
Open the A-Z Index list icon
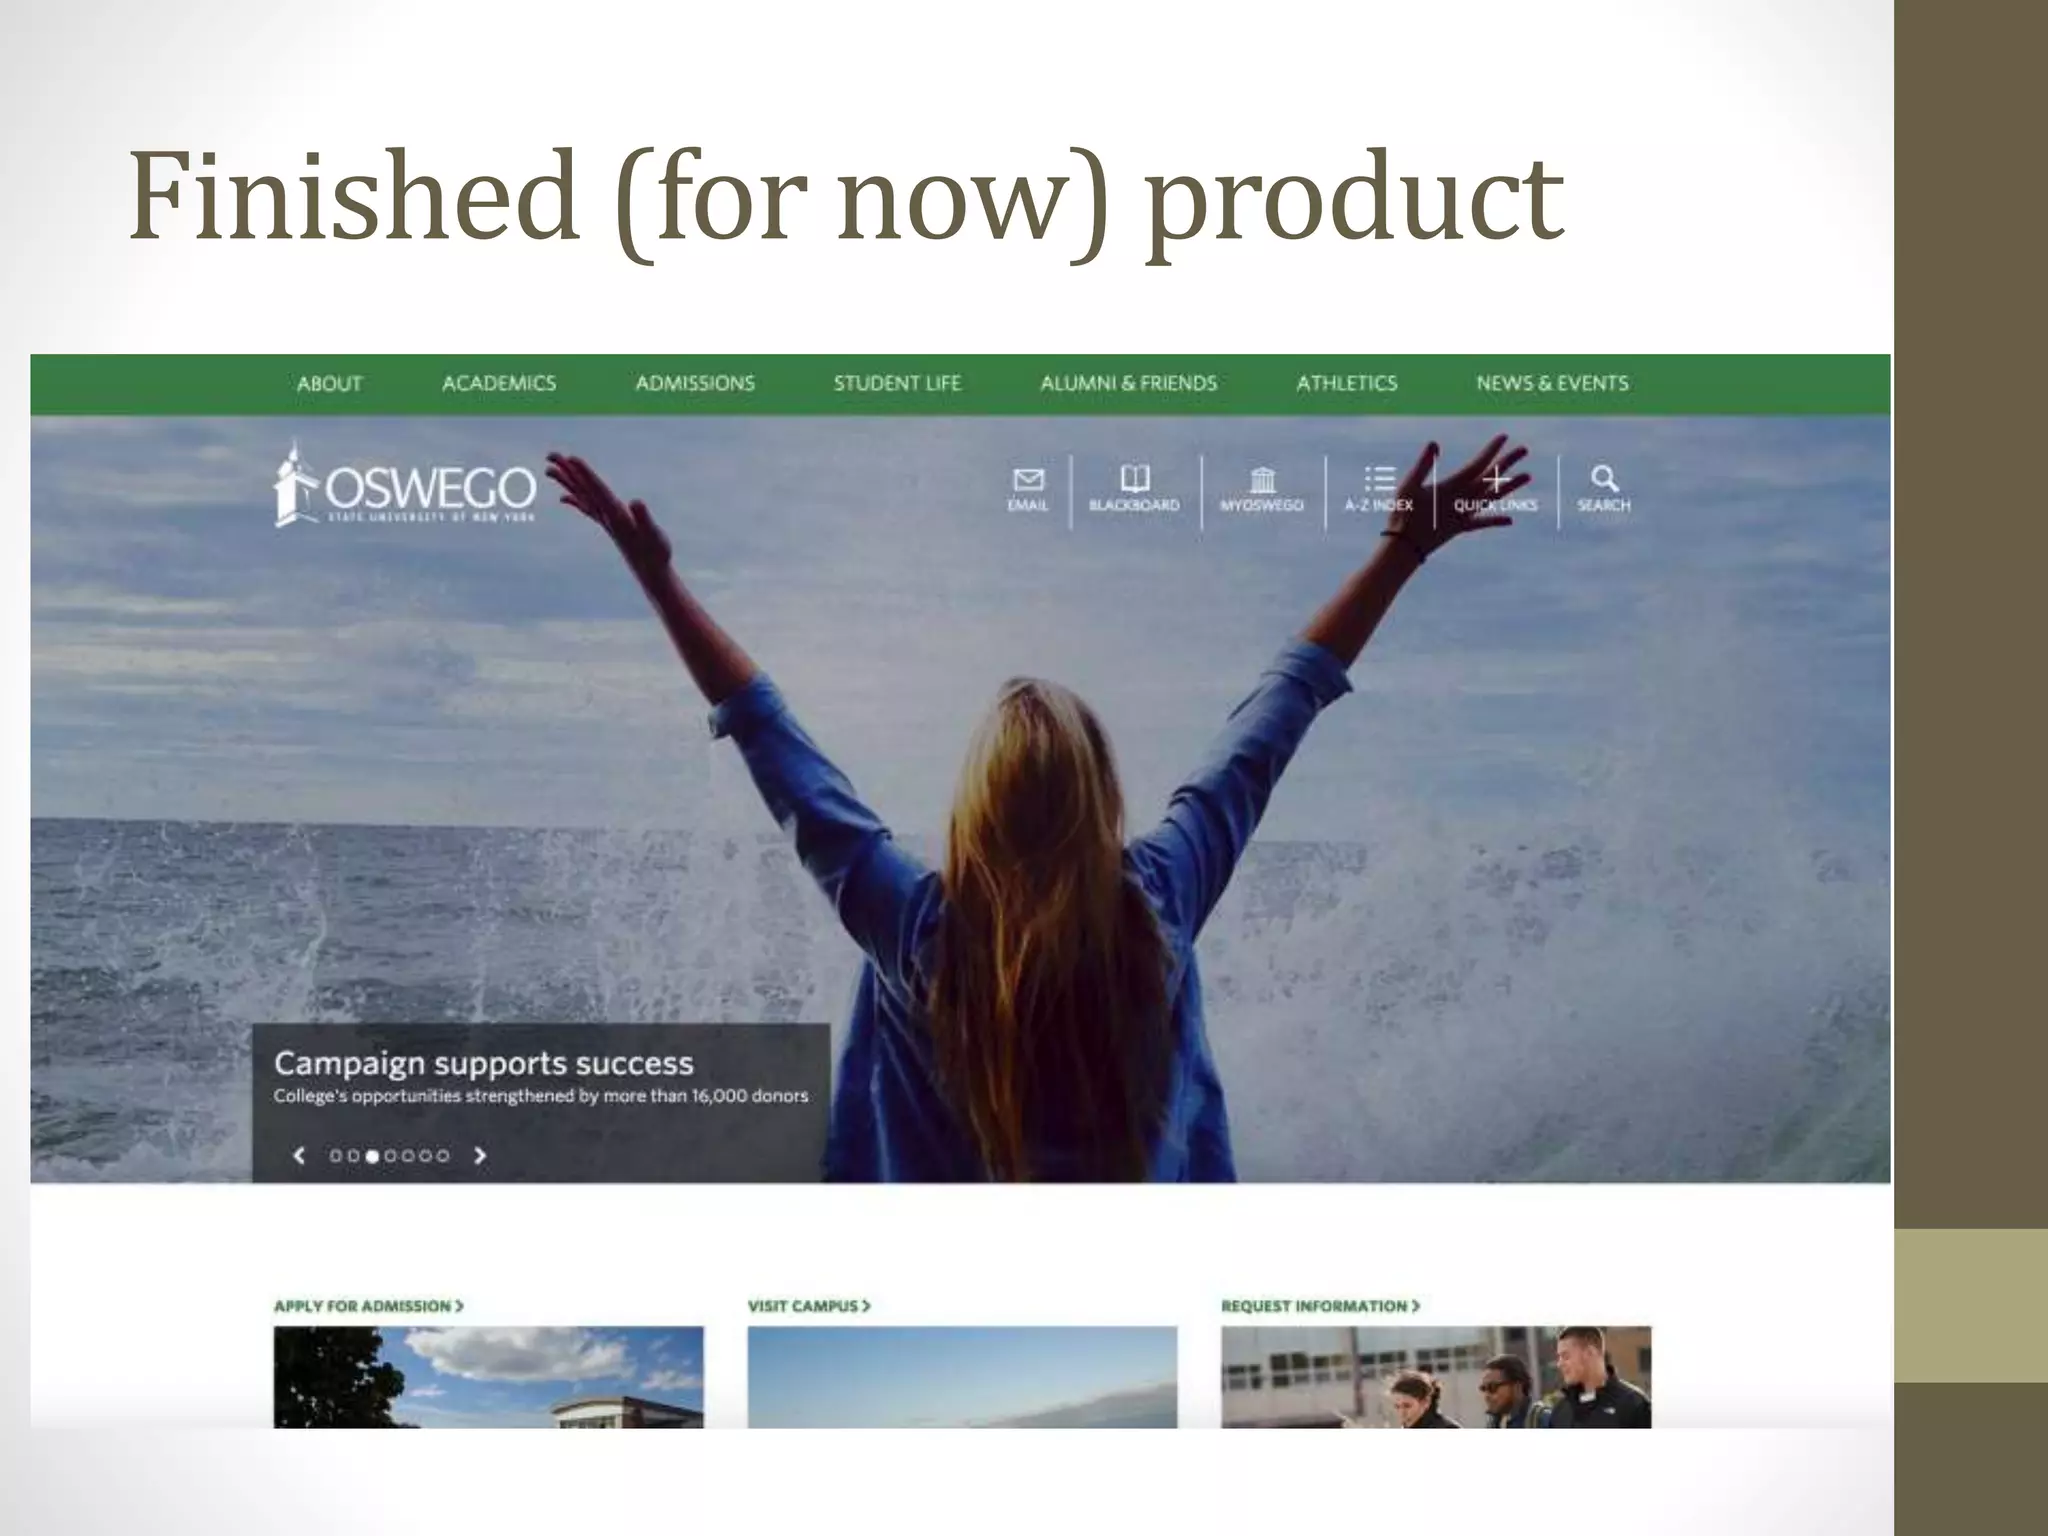point(1380,479)
